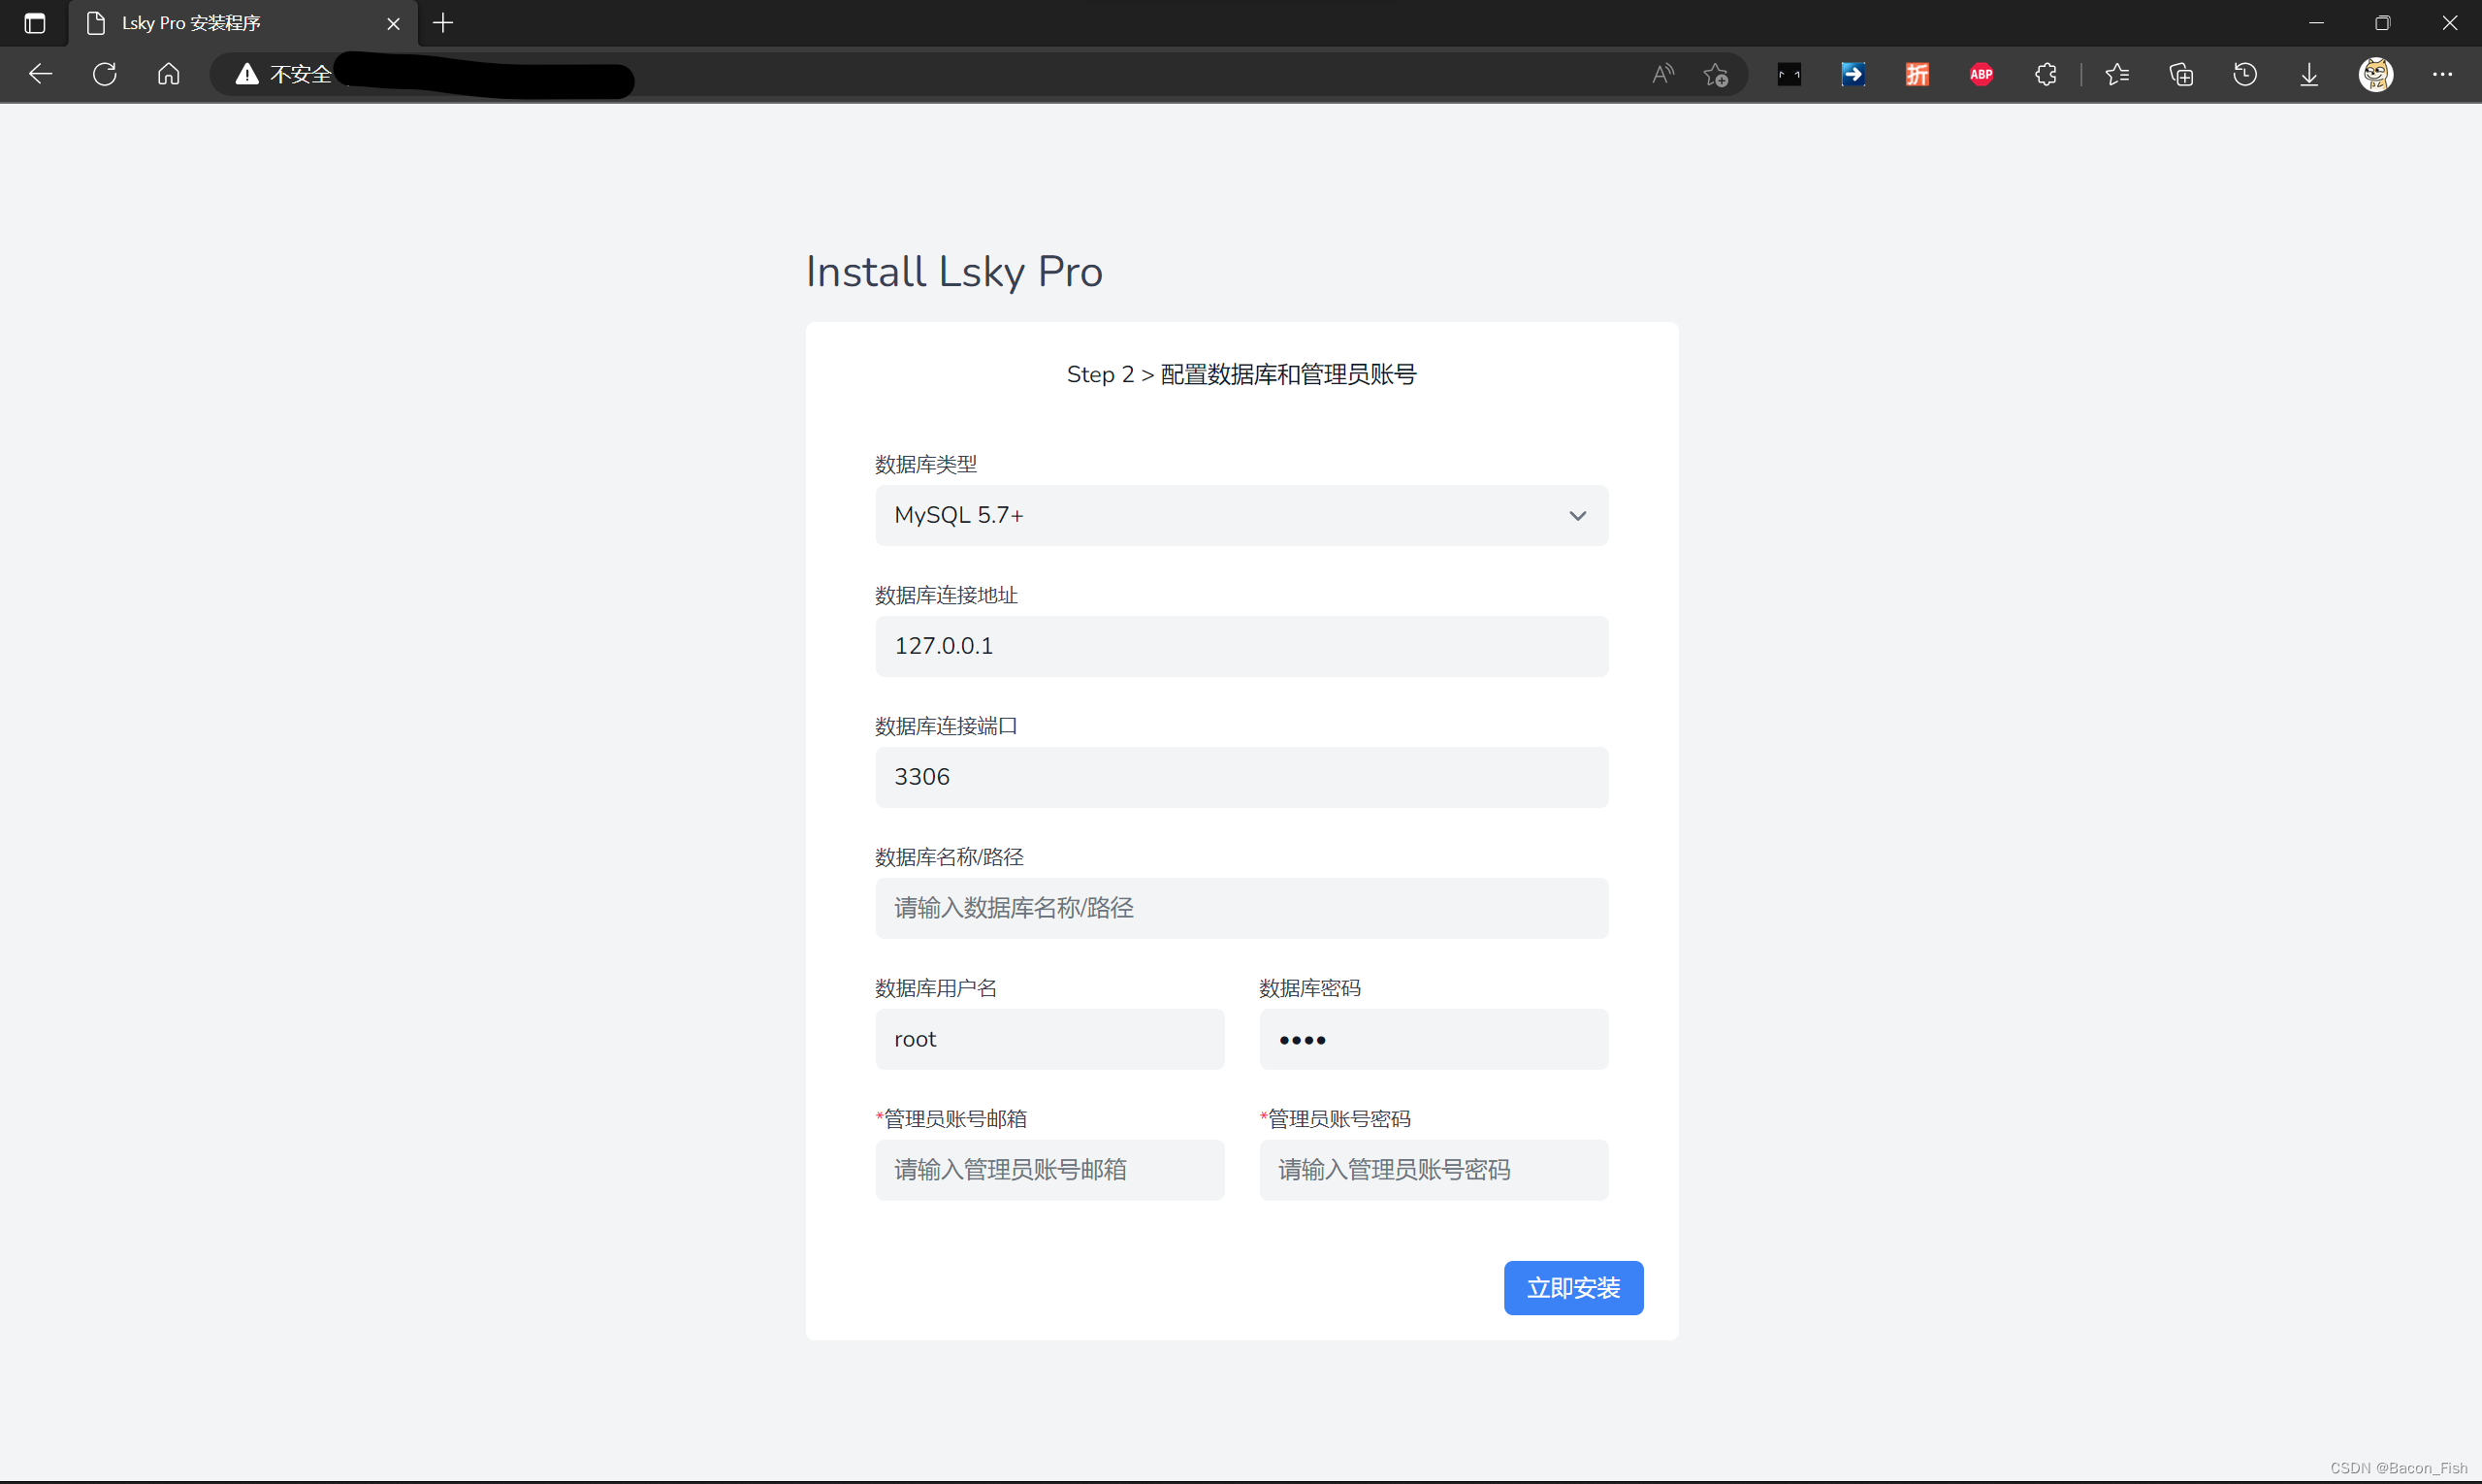Image resolution: width=2482 pixels, height=1484 pixels.
Task: Click the Read Aloud icon
Action: pos(1662,74)
